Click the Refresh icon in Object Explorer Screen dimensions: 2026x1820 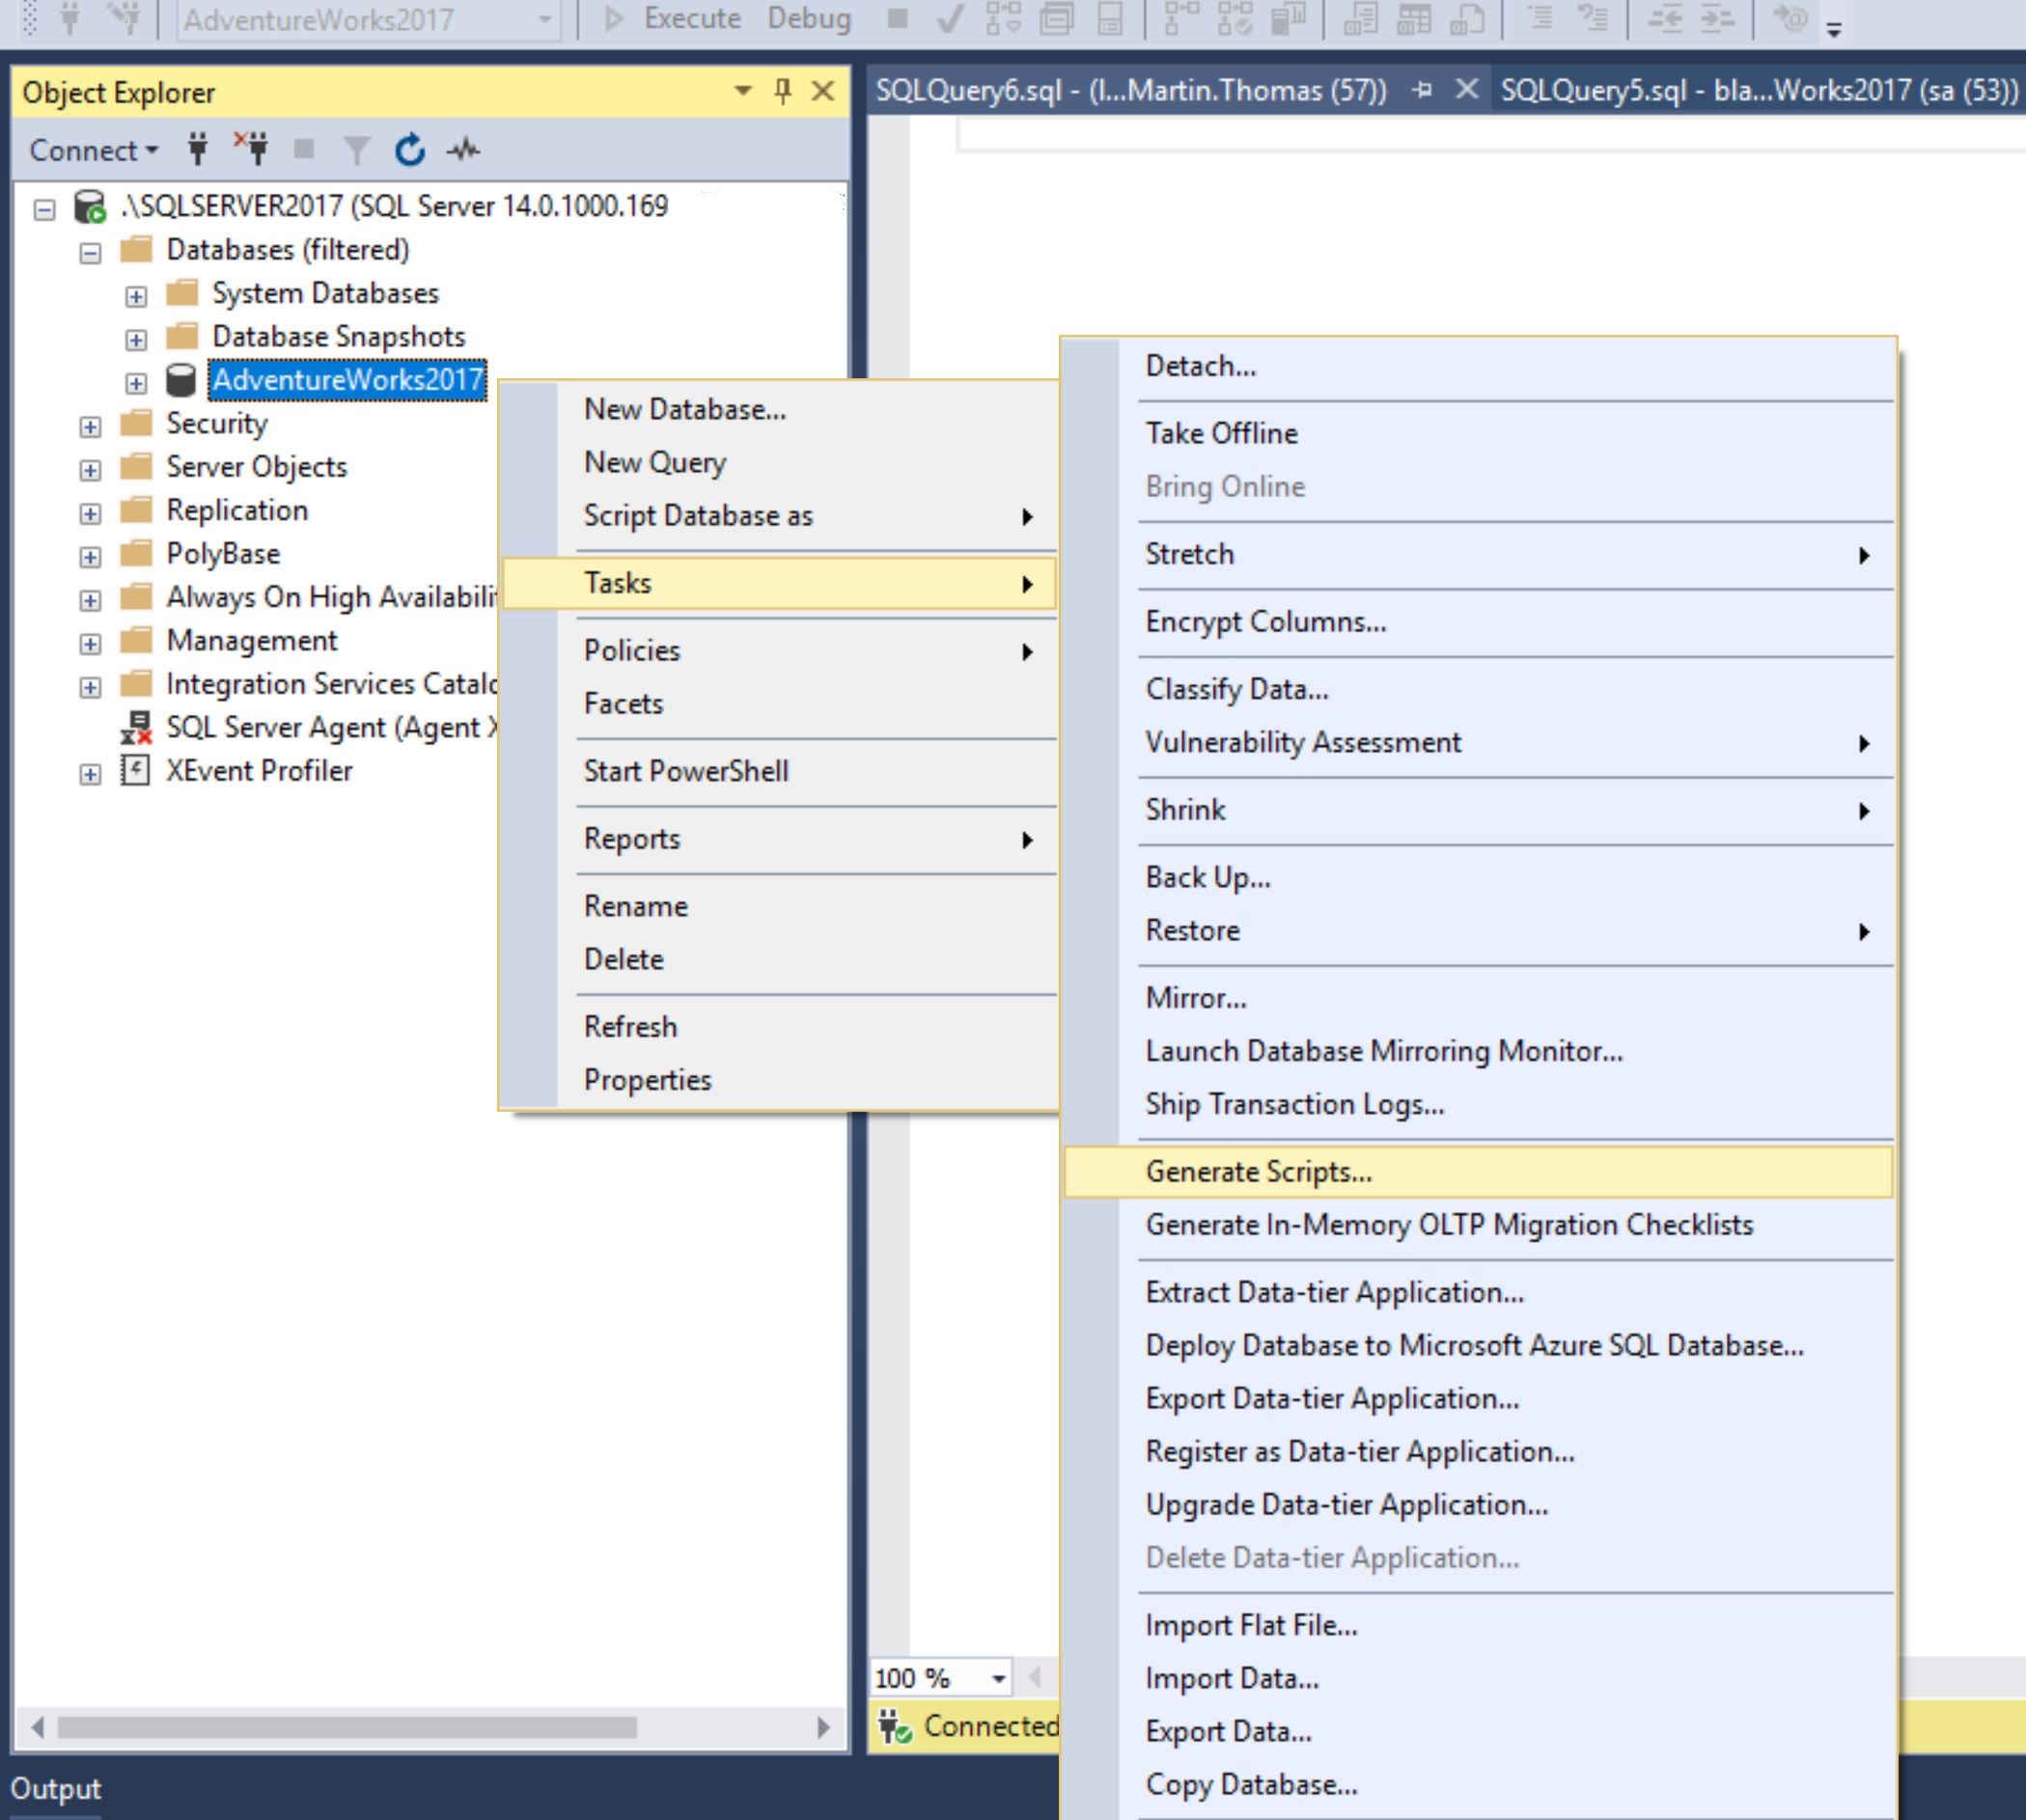410,150
